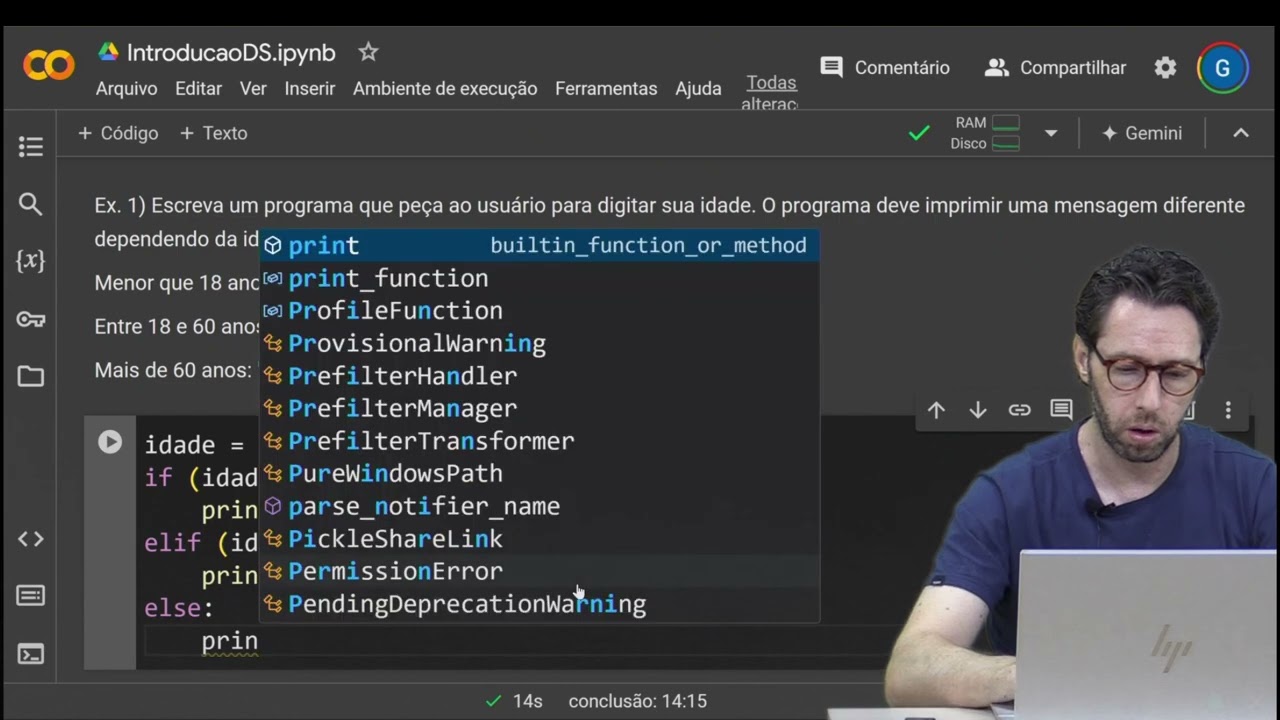The width and height of the screenshot is (1280, 720).
Task: Move cell up with the arrow icon
Action: 936,410
